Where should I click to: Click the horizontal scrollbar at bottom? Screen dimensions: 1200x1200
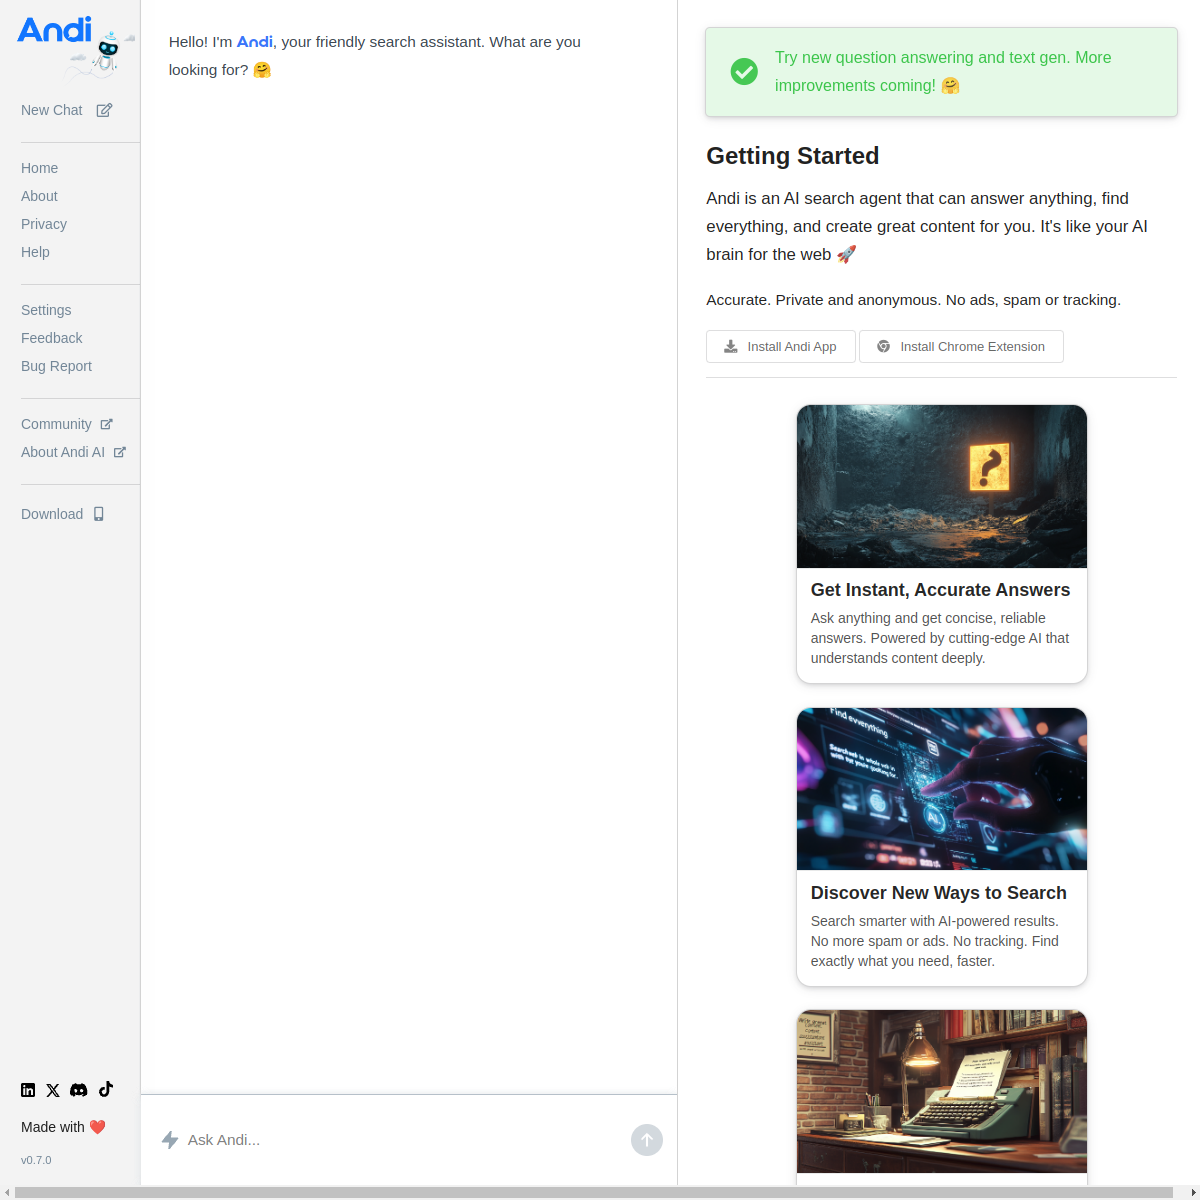(x=592, y=1192)
